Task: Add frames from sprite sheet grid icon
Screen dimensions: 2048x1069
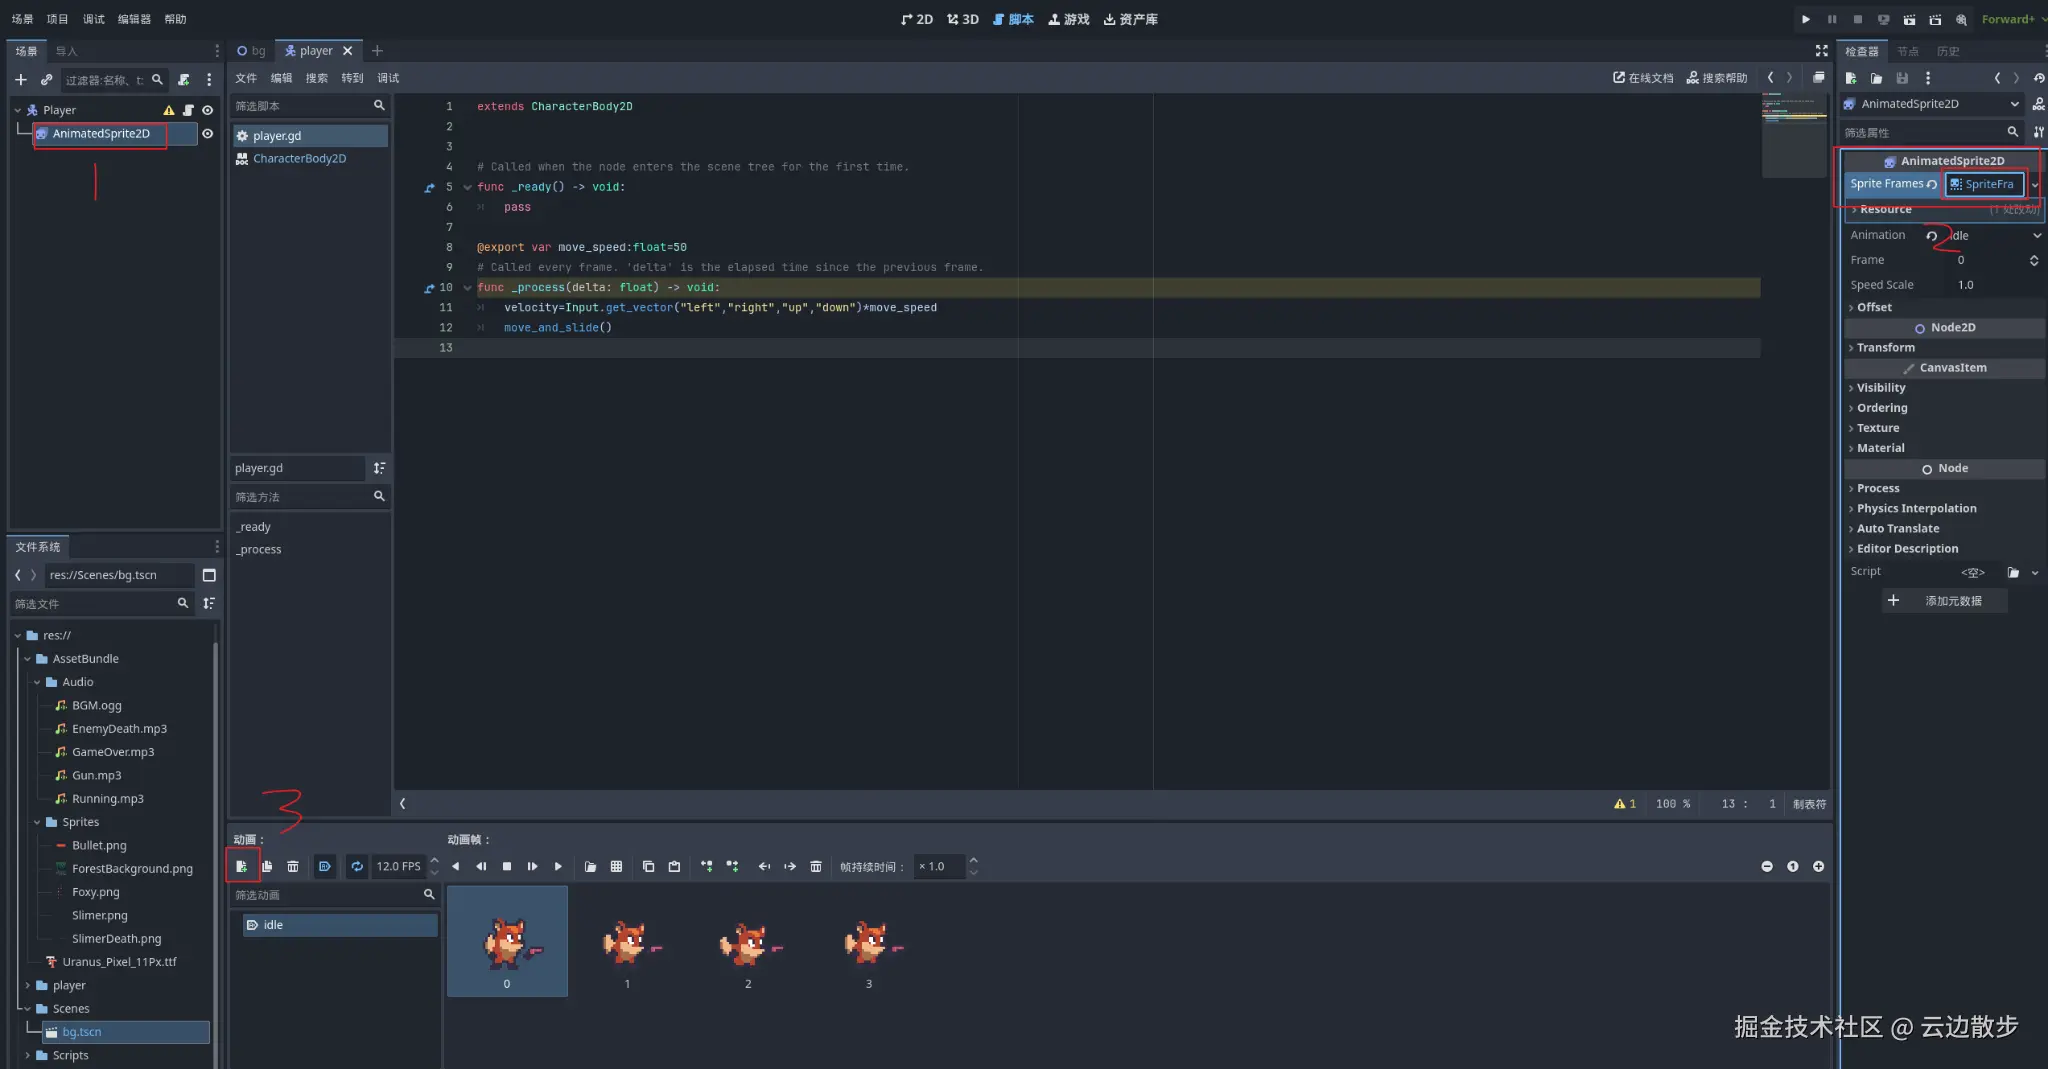Action: [616, 866]
